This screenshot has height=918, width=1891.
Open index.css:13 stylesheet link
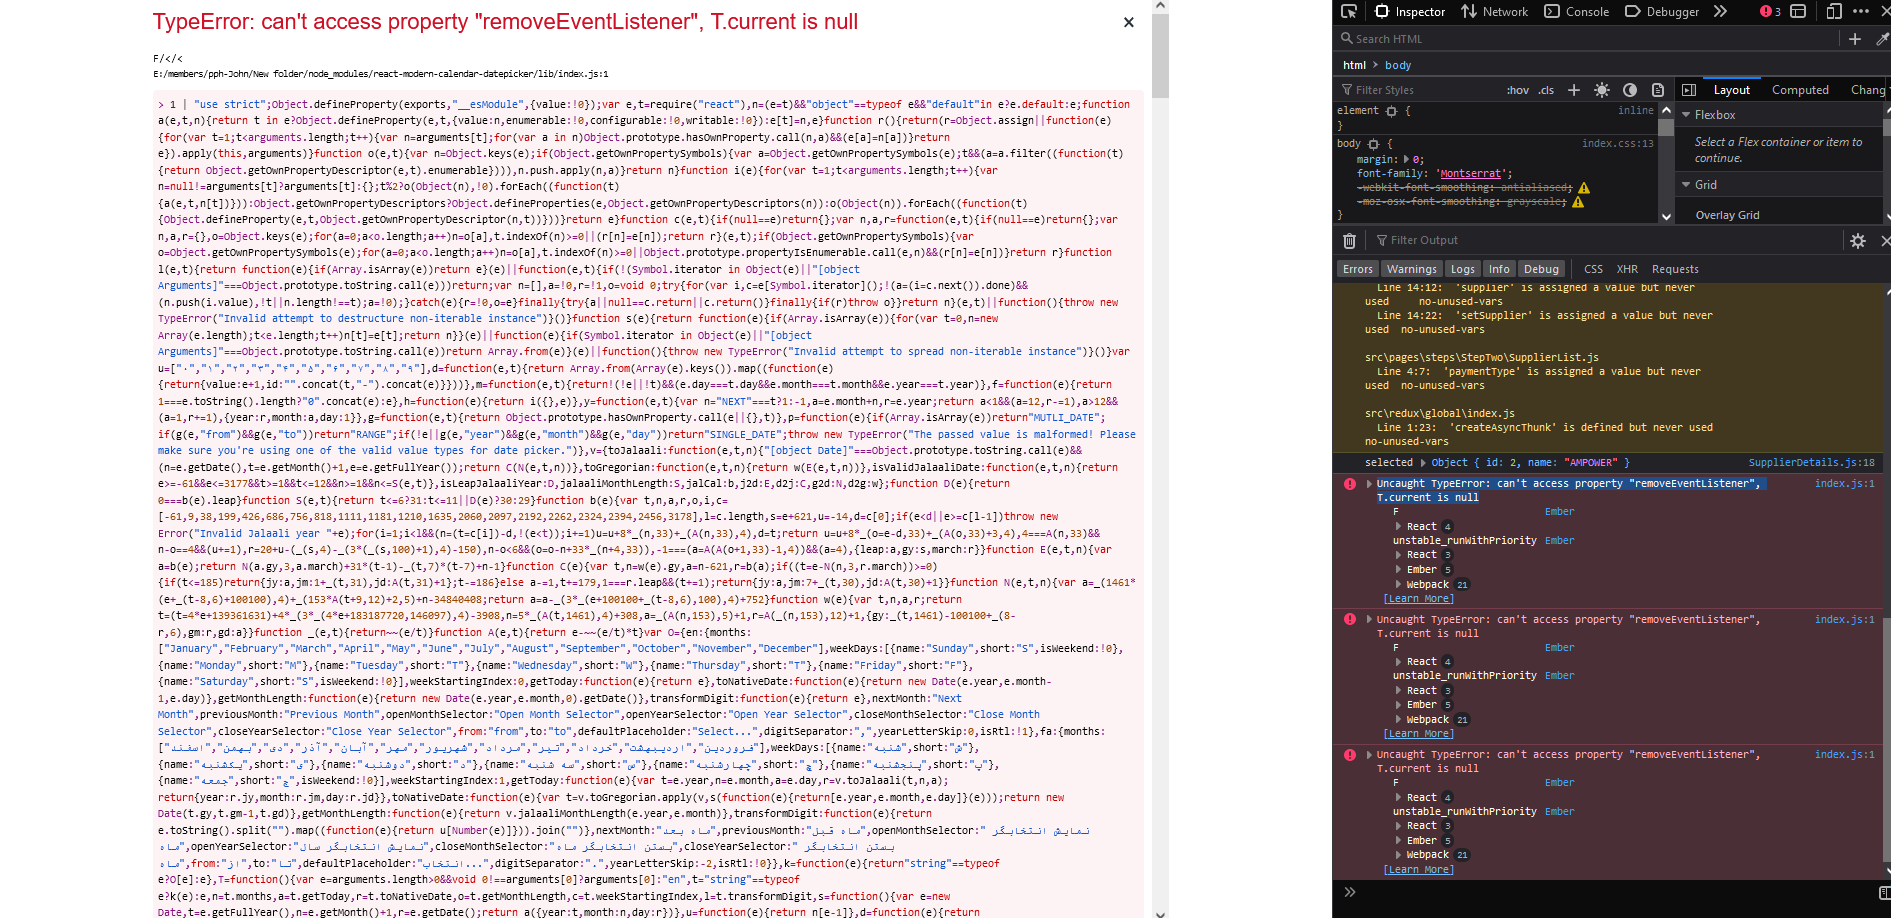click(x=1617, y=144)
